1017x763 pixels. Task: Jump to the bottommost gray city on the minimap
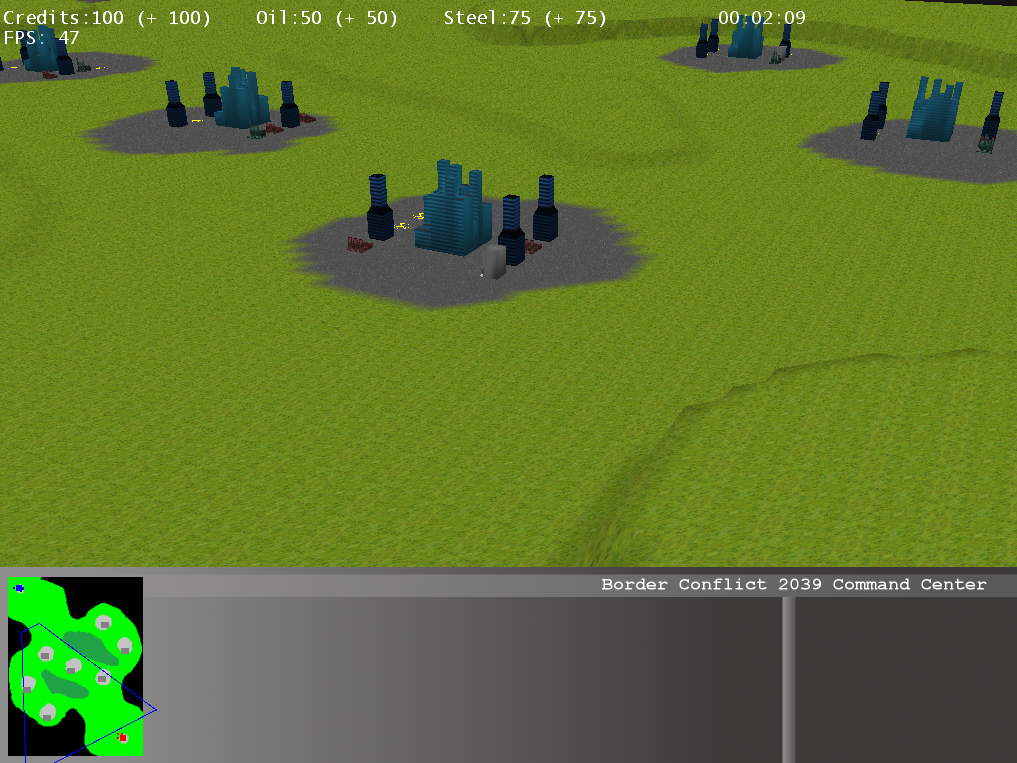(x=47, y=713)
